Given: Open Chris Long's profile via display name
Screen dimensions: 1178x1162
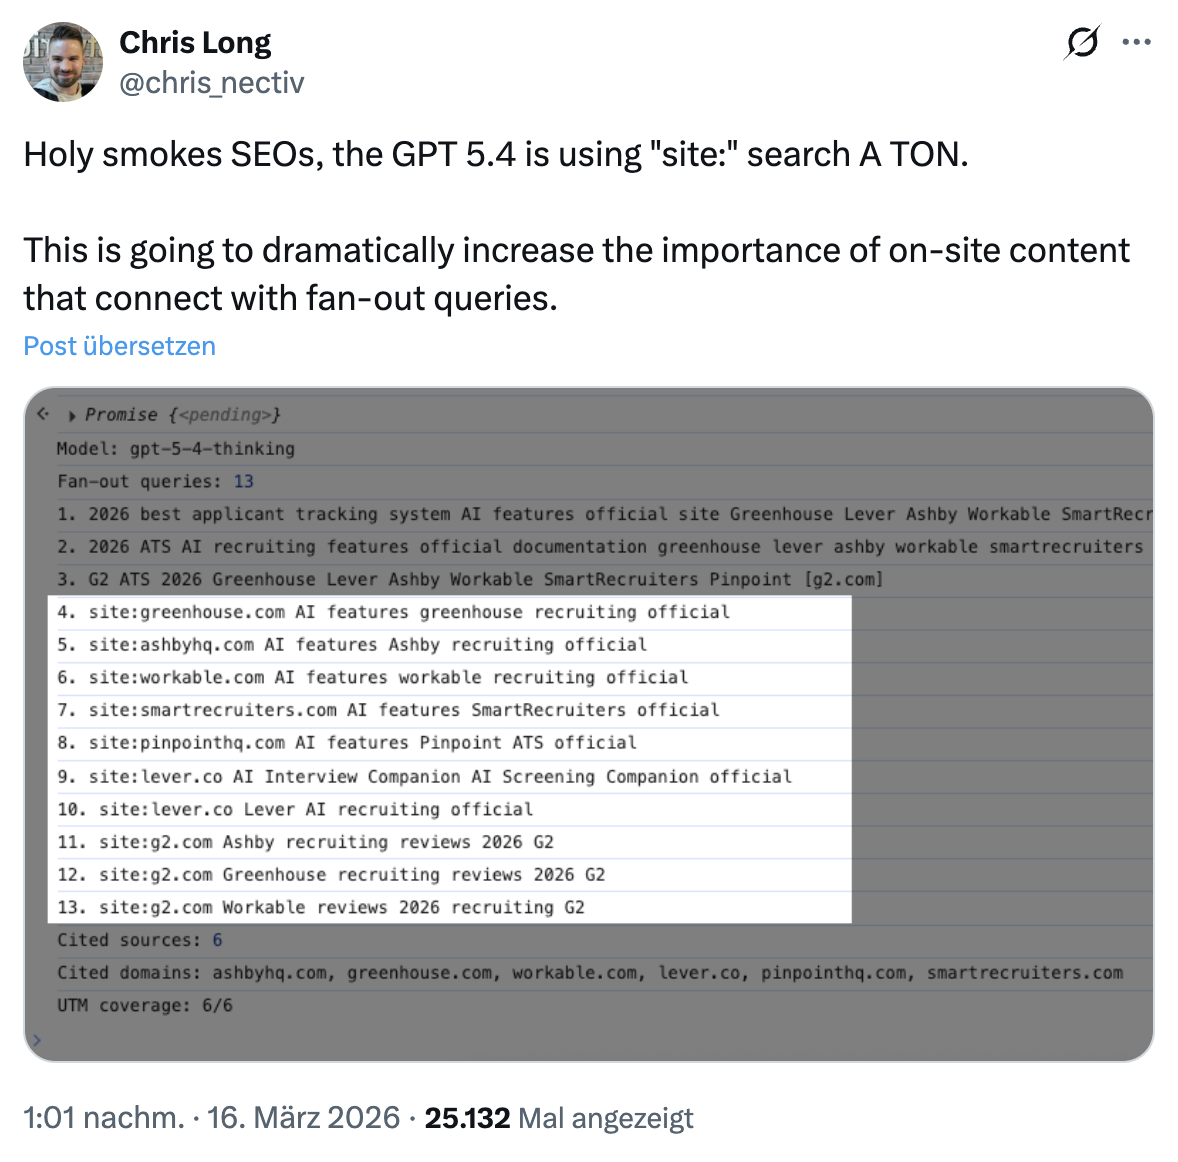Looking at the screenshot, I should [195, 42].
